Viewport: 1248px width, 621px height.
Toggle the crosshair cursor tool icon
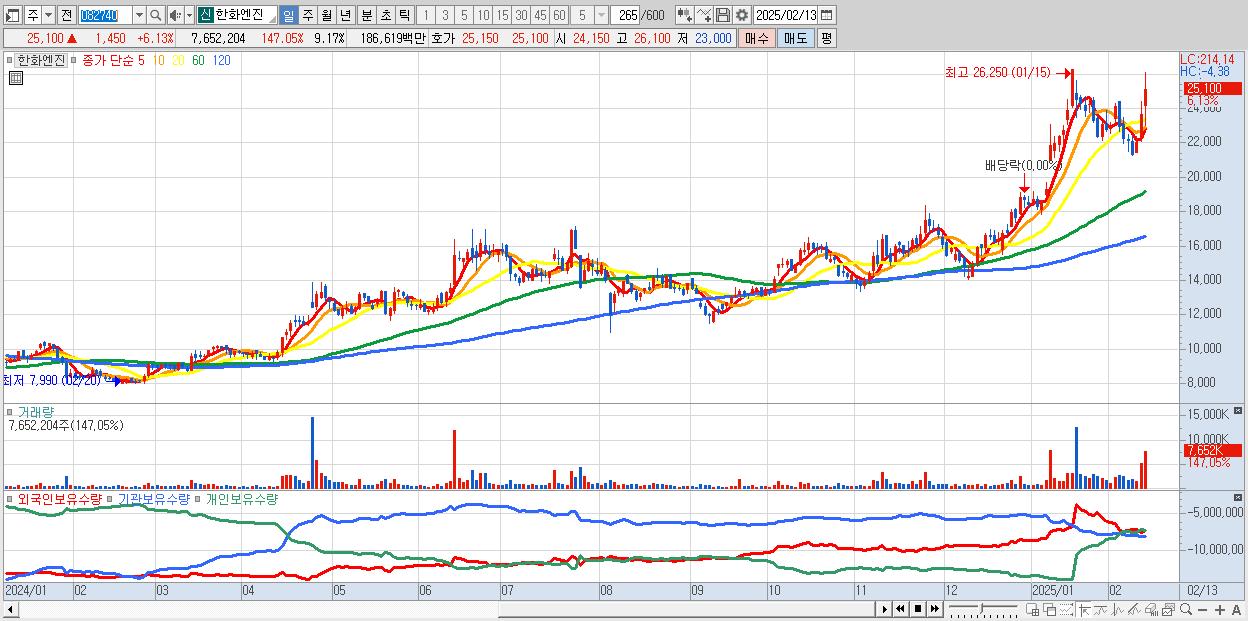click(1085, 609)
